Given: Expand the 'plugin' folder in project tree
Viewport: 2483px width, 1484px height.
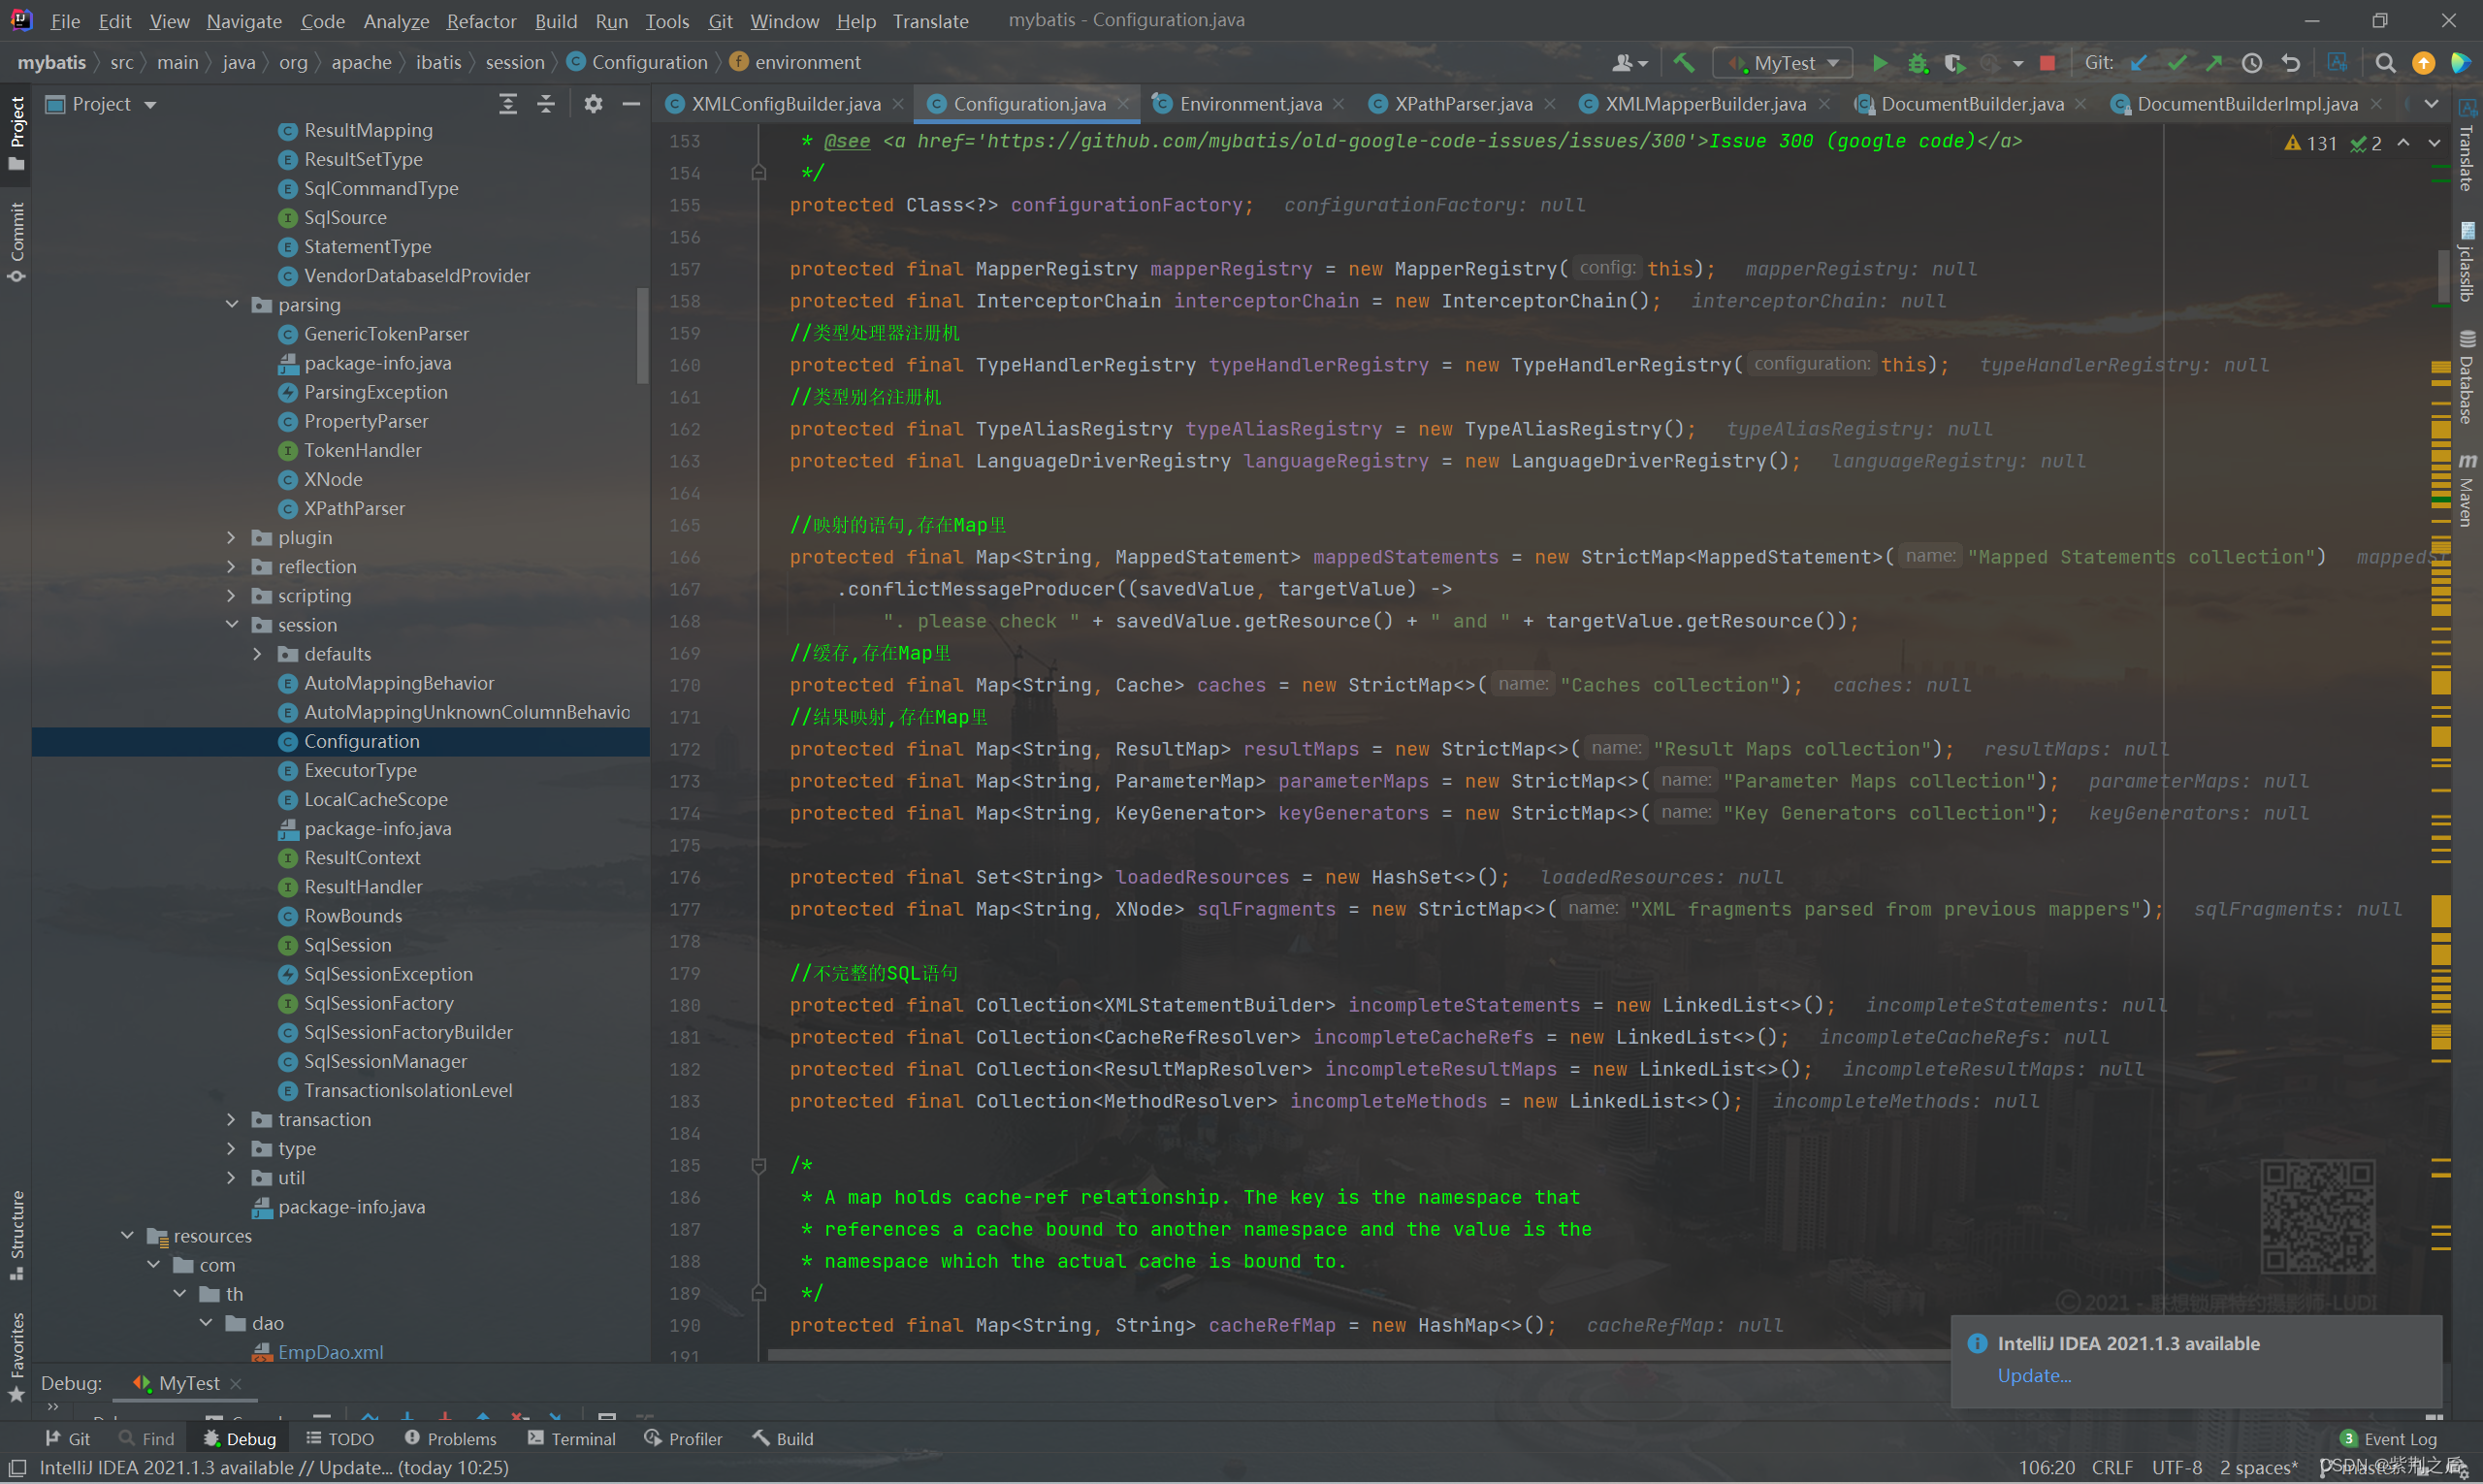Looking at the screenshot, I should pyautogui.click(x=232, y=537).
